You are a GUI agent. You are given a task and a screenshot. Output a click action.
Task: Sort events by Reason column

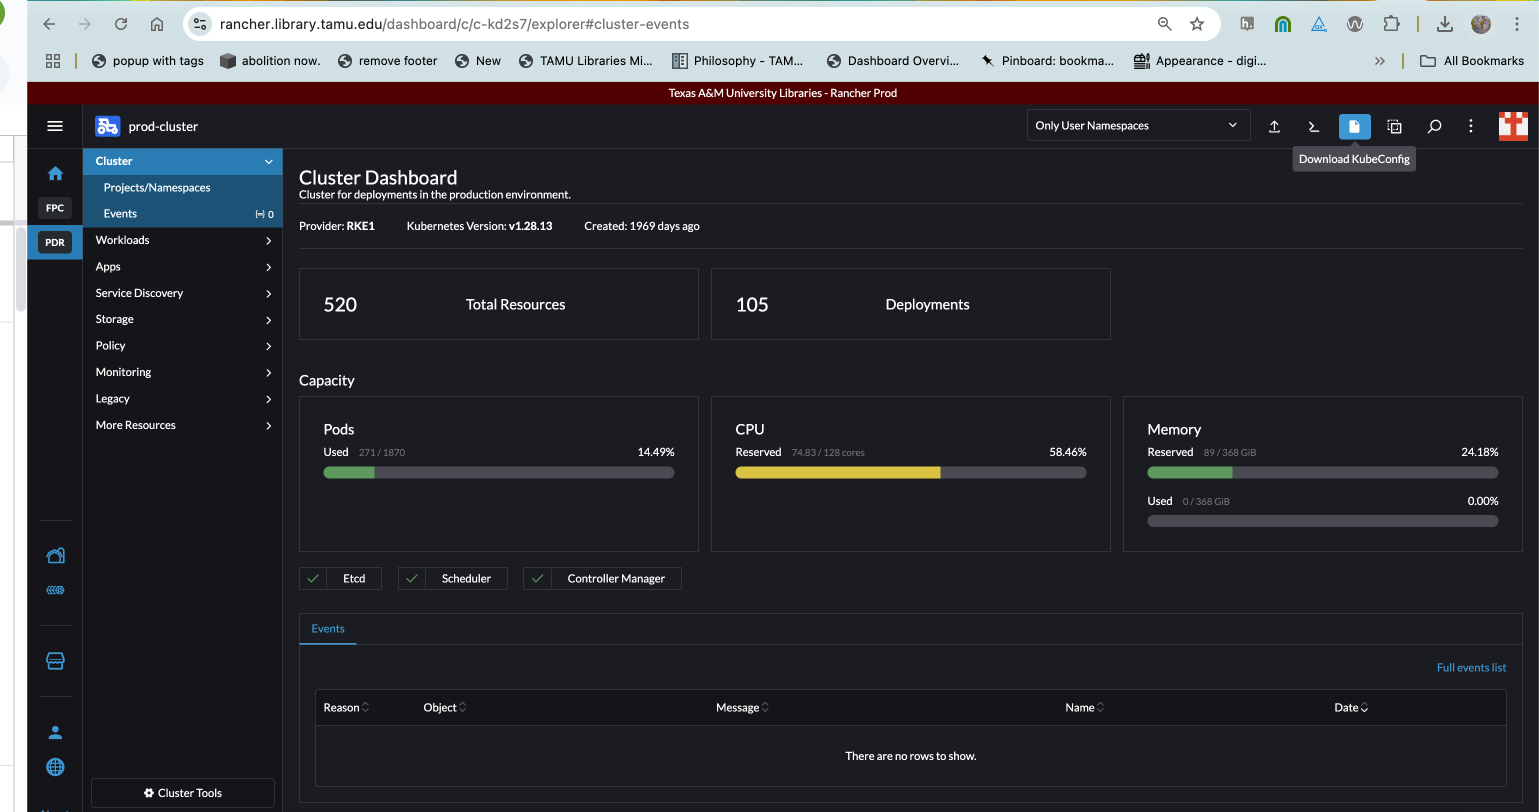[x=346, y=708]
